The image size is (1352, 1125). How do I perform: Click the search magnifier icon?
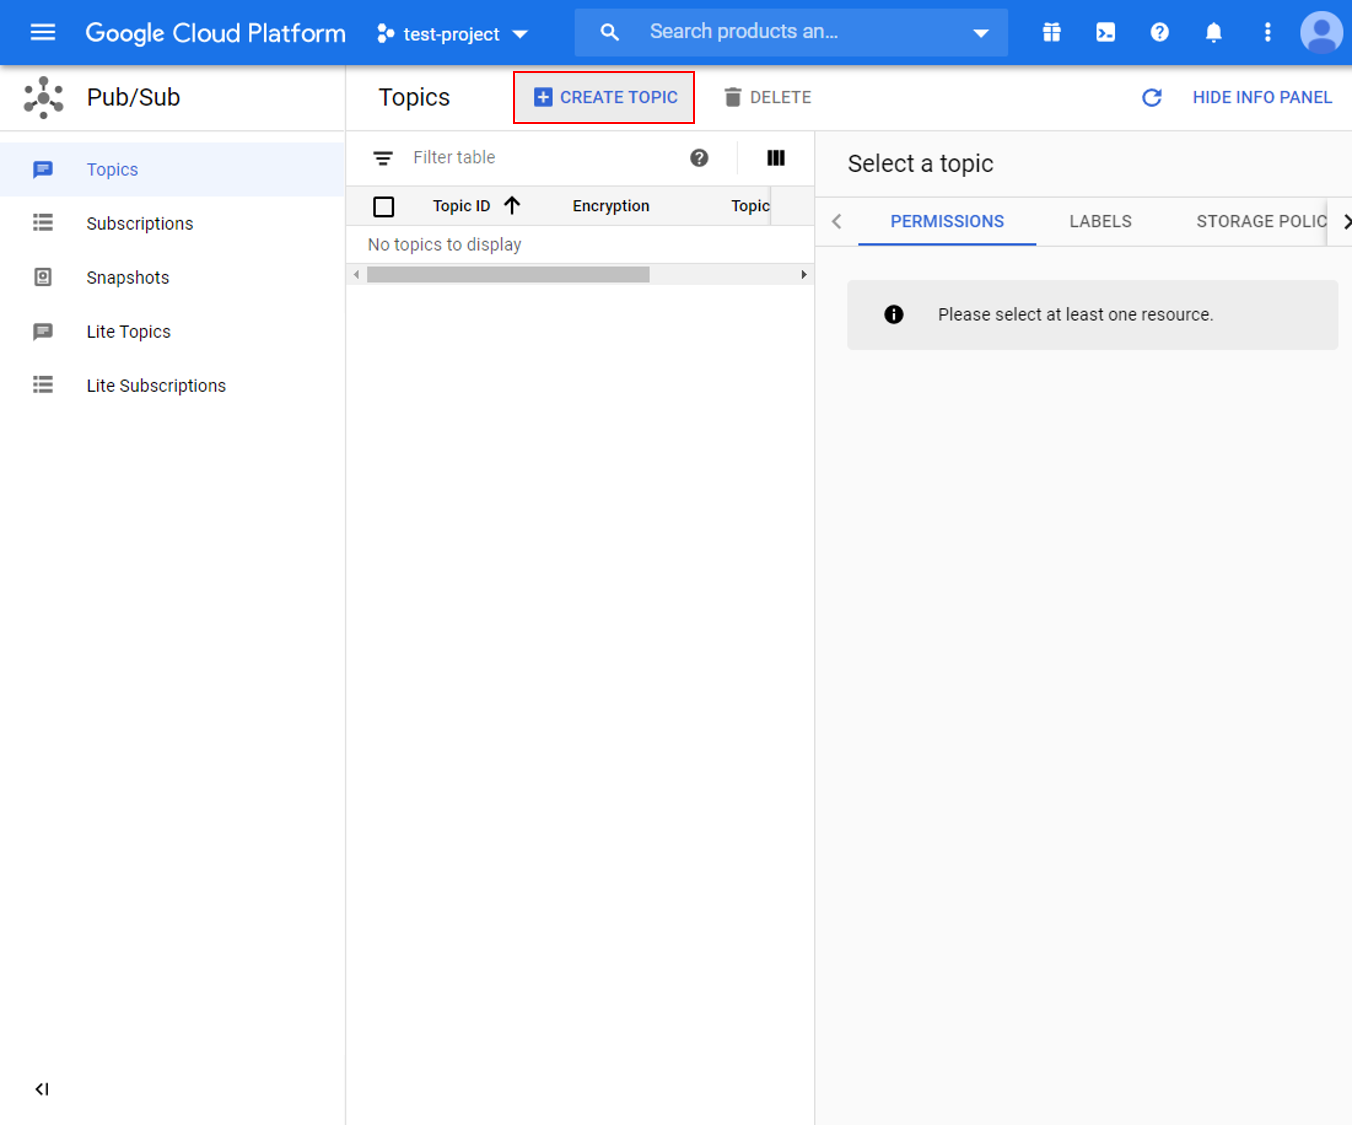(609, 32)
